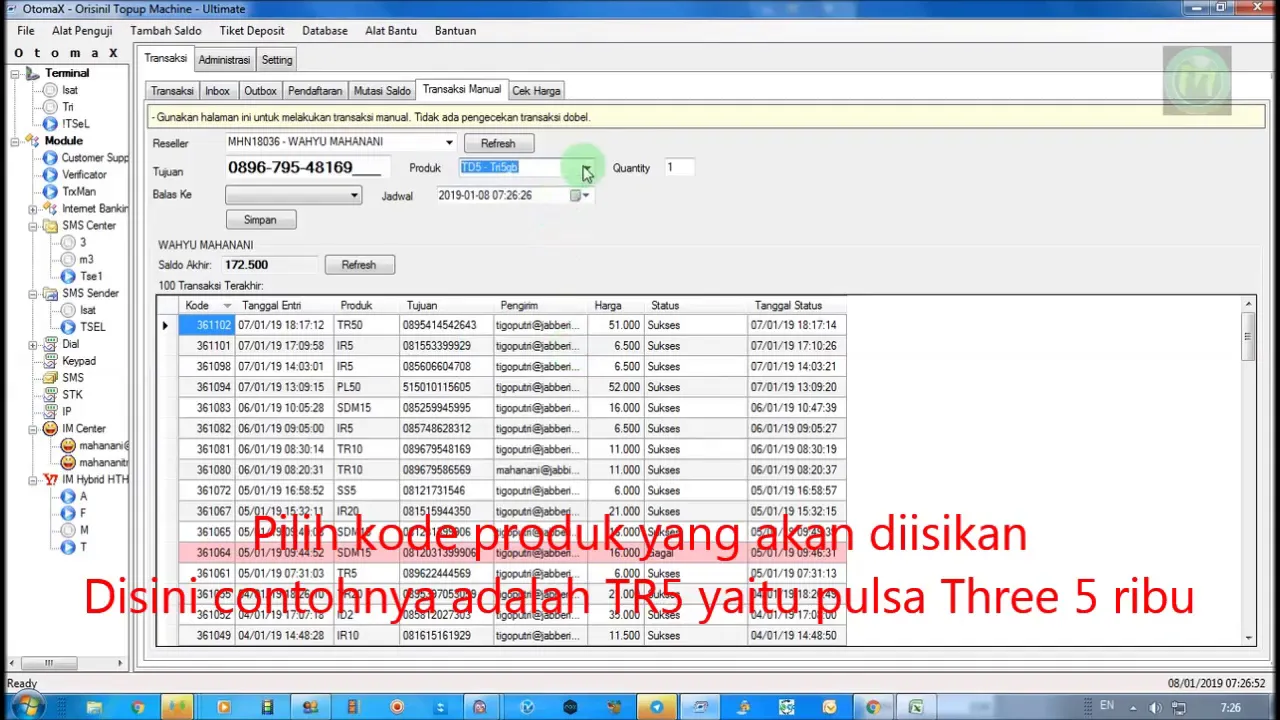Image resolution: width=1280 pixels, height=720 pixels.
Task: Open the Alat Penguji menu
Action: click(x=82, y=31)
